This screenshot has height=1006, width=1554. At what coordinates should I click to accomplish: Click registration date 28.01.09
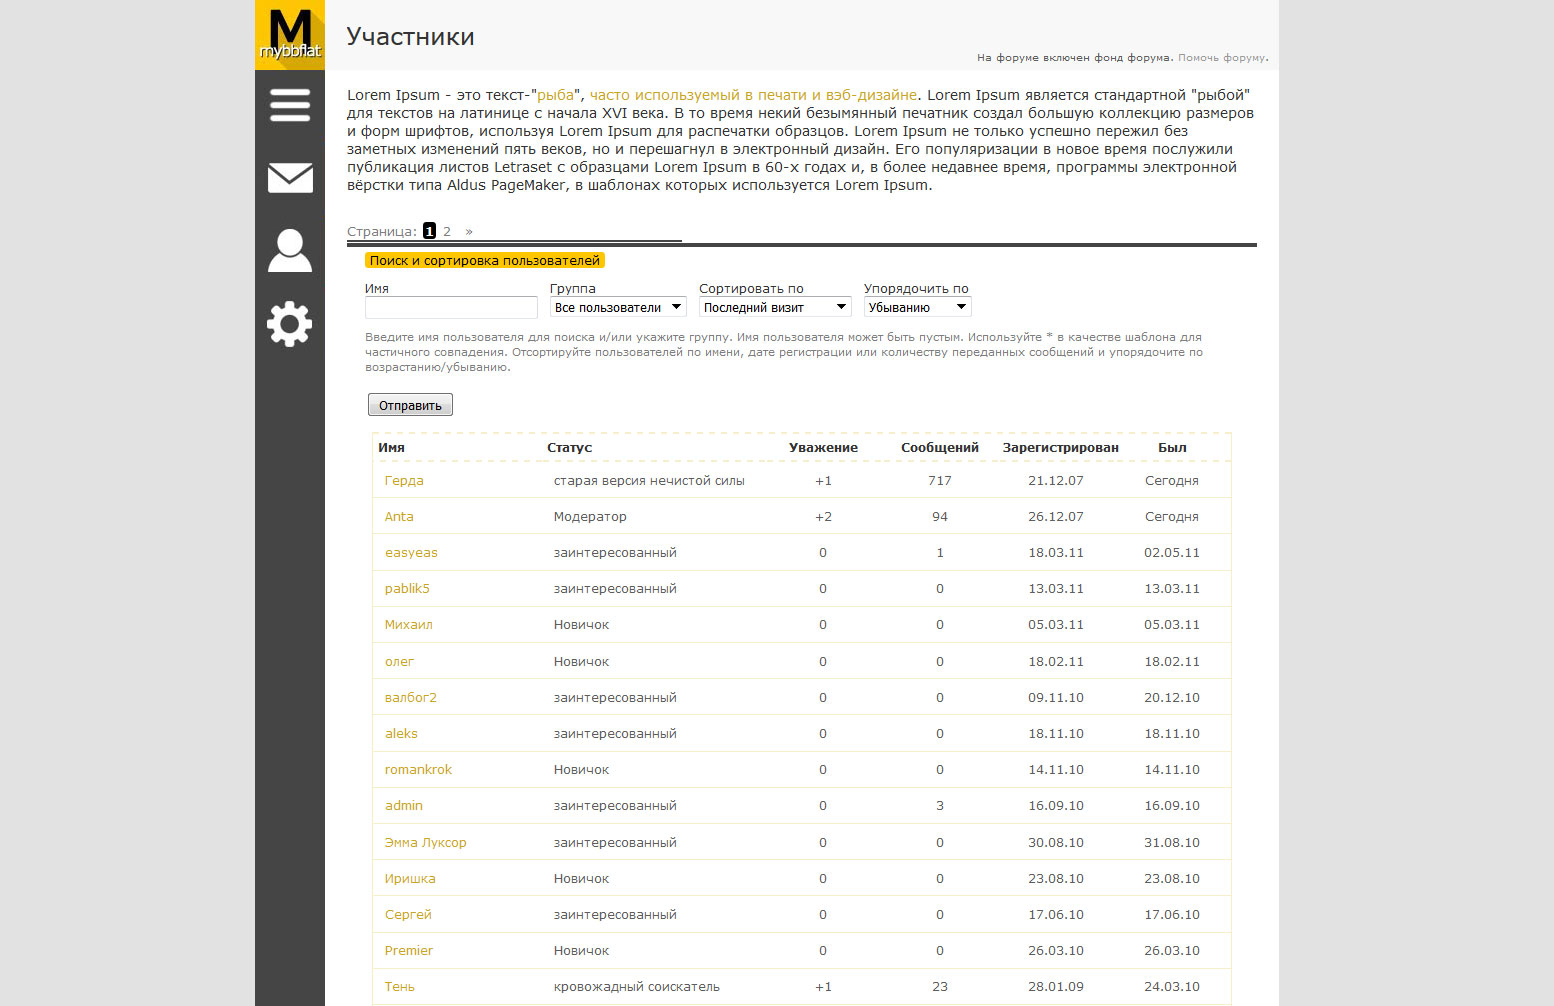[1056, 986]
